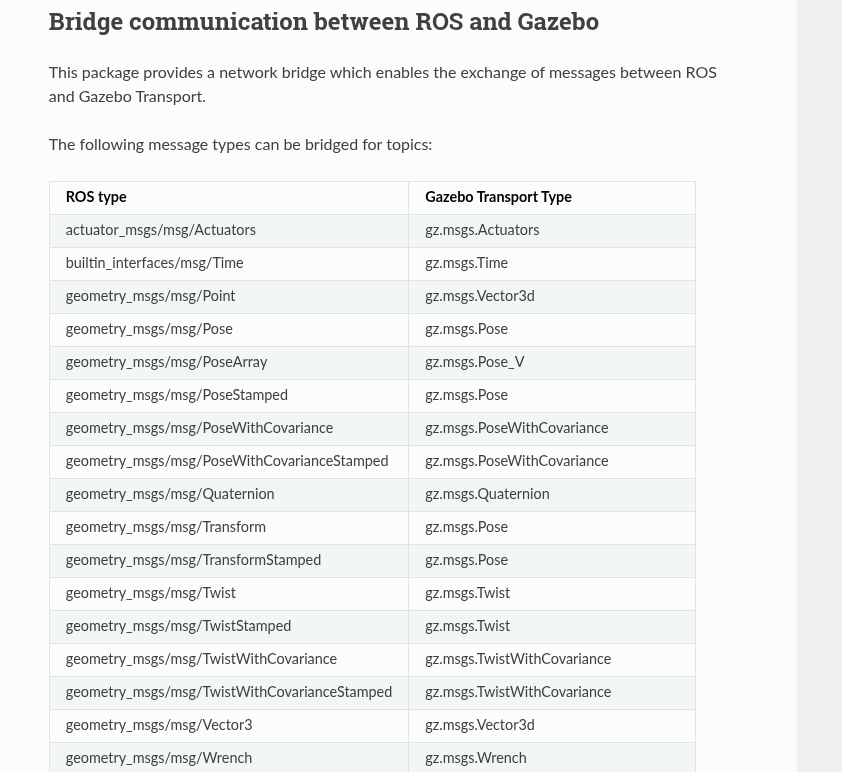The image size is (842, 772).
Task: Click the gz.msgs.Pose_V cell
Action: pyautogui.click(x=474, y=362)
